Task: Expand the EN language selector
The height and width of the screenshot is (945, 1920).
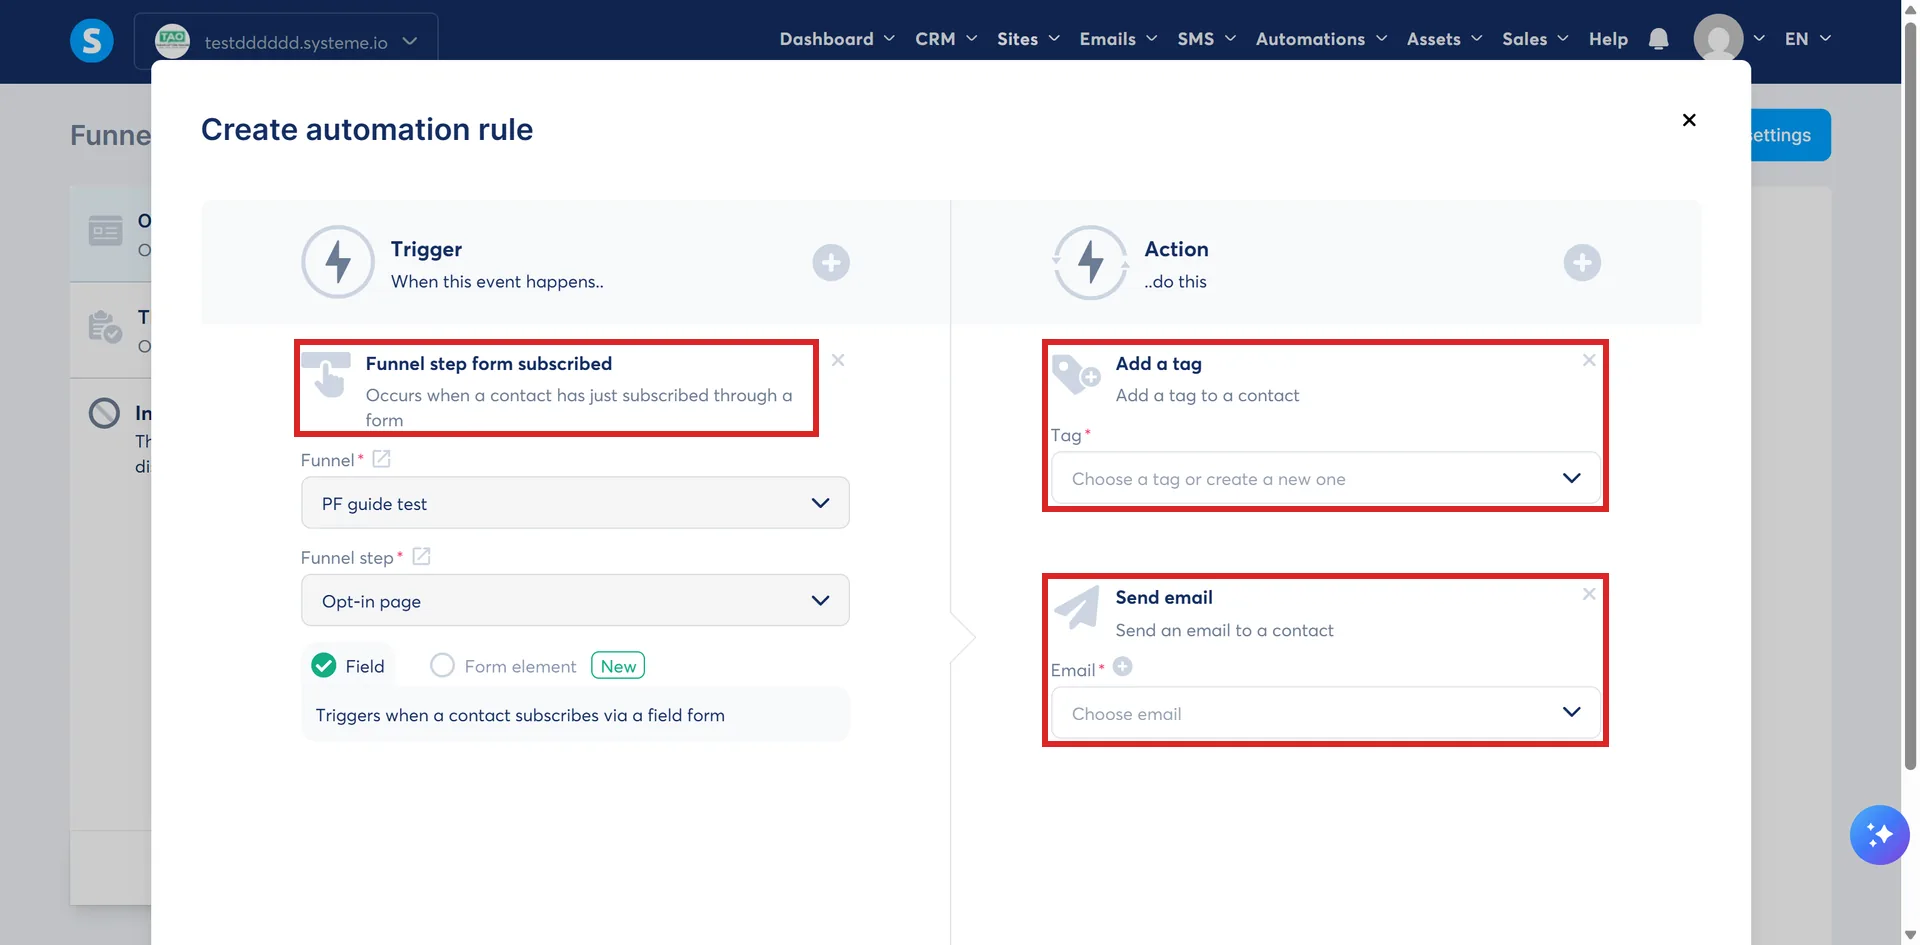Action: pyautogui.click(x=1808, y=39)
